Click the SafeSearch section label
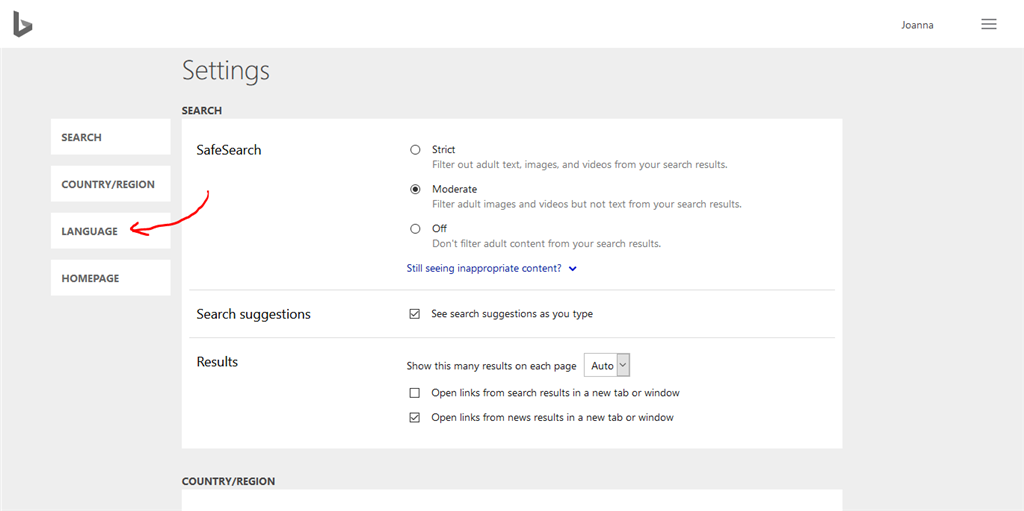 229,150
